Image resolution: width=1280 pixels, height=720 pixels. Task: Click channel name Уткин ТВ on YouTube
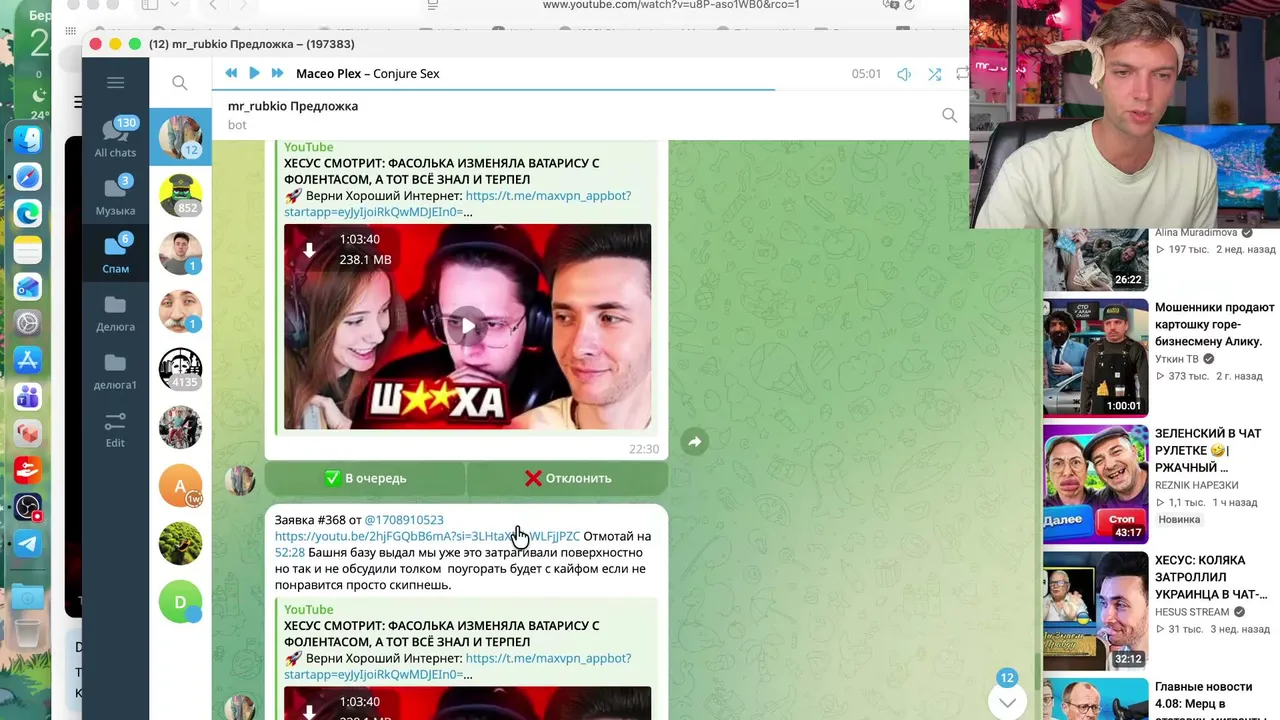pos(1176,359)
